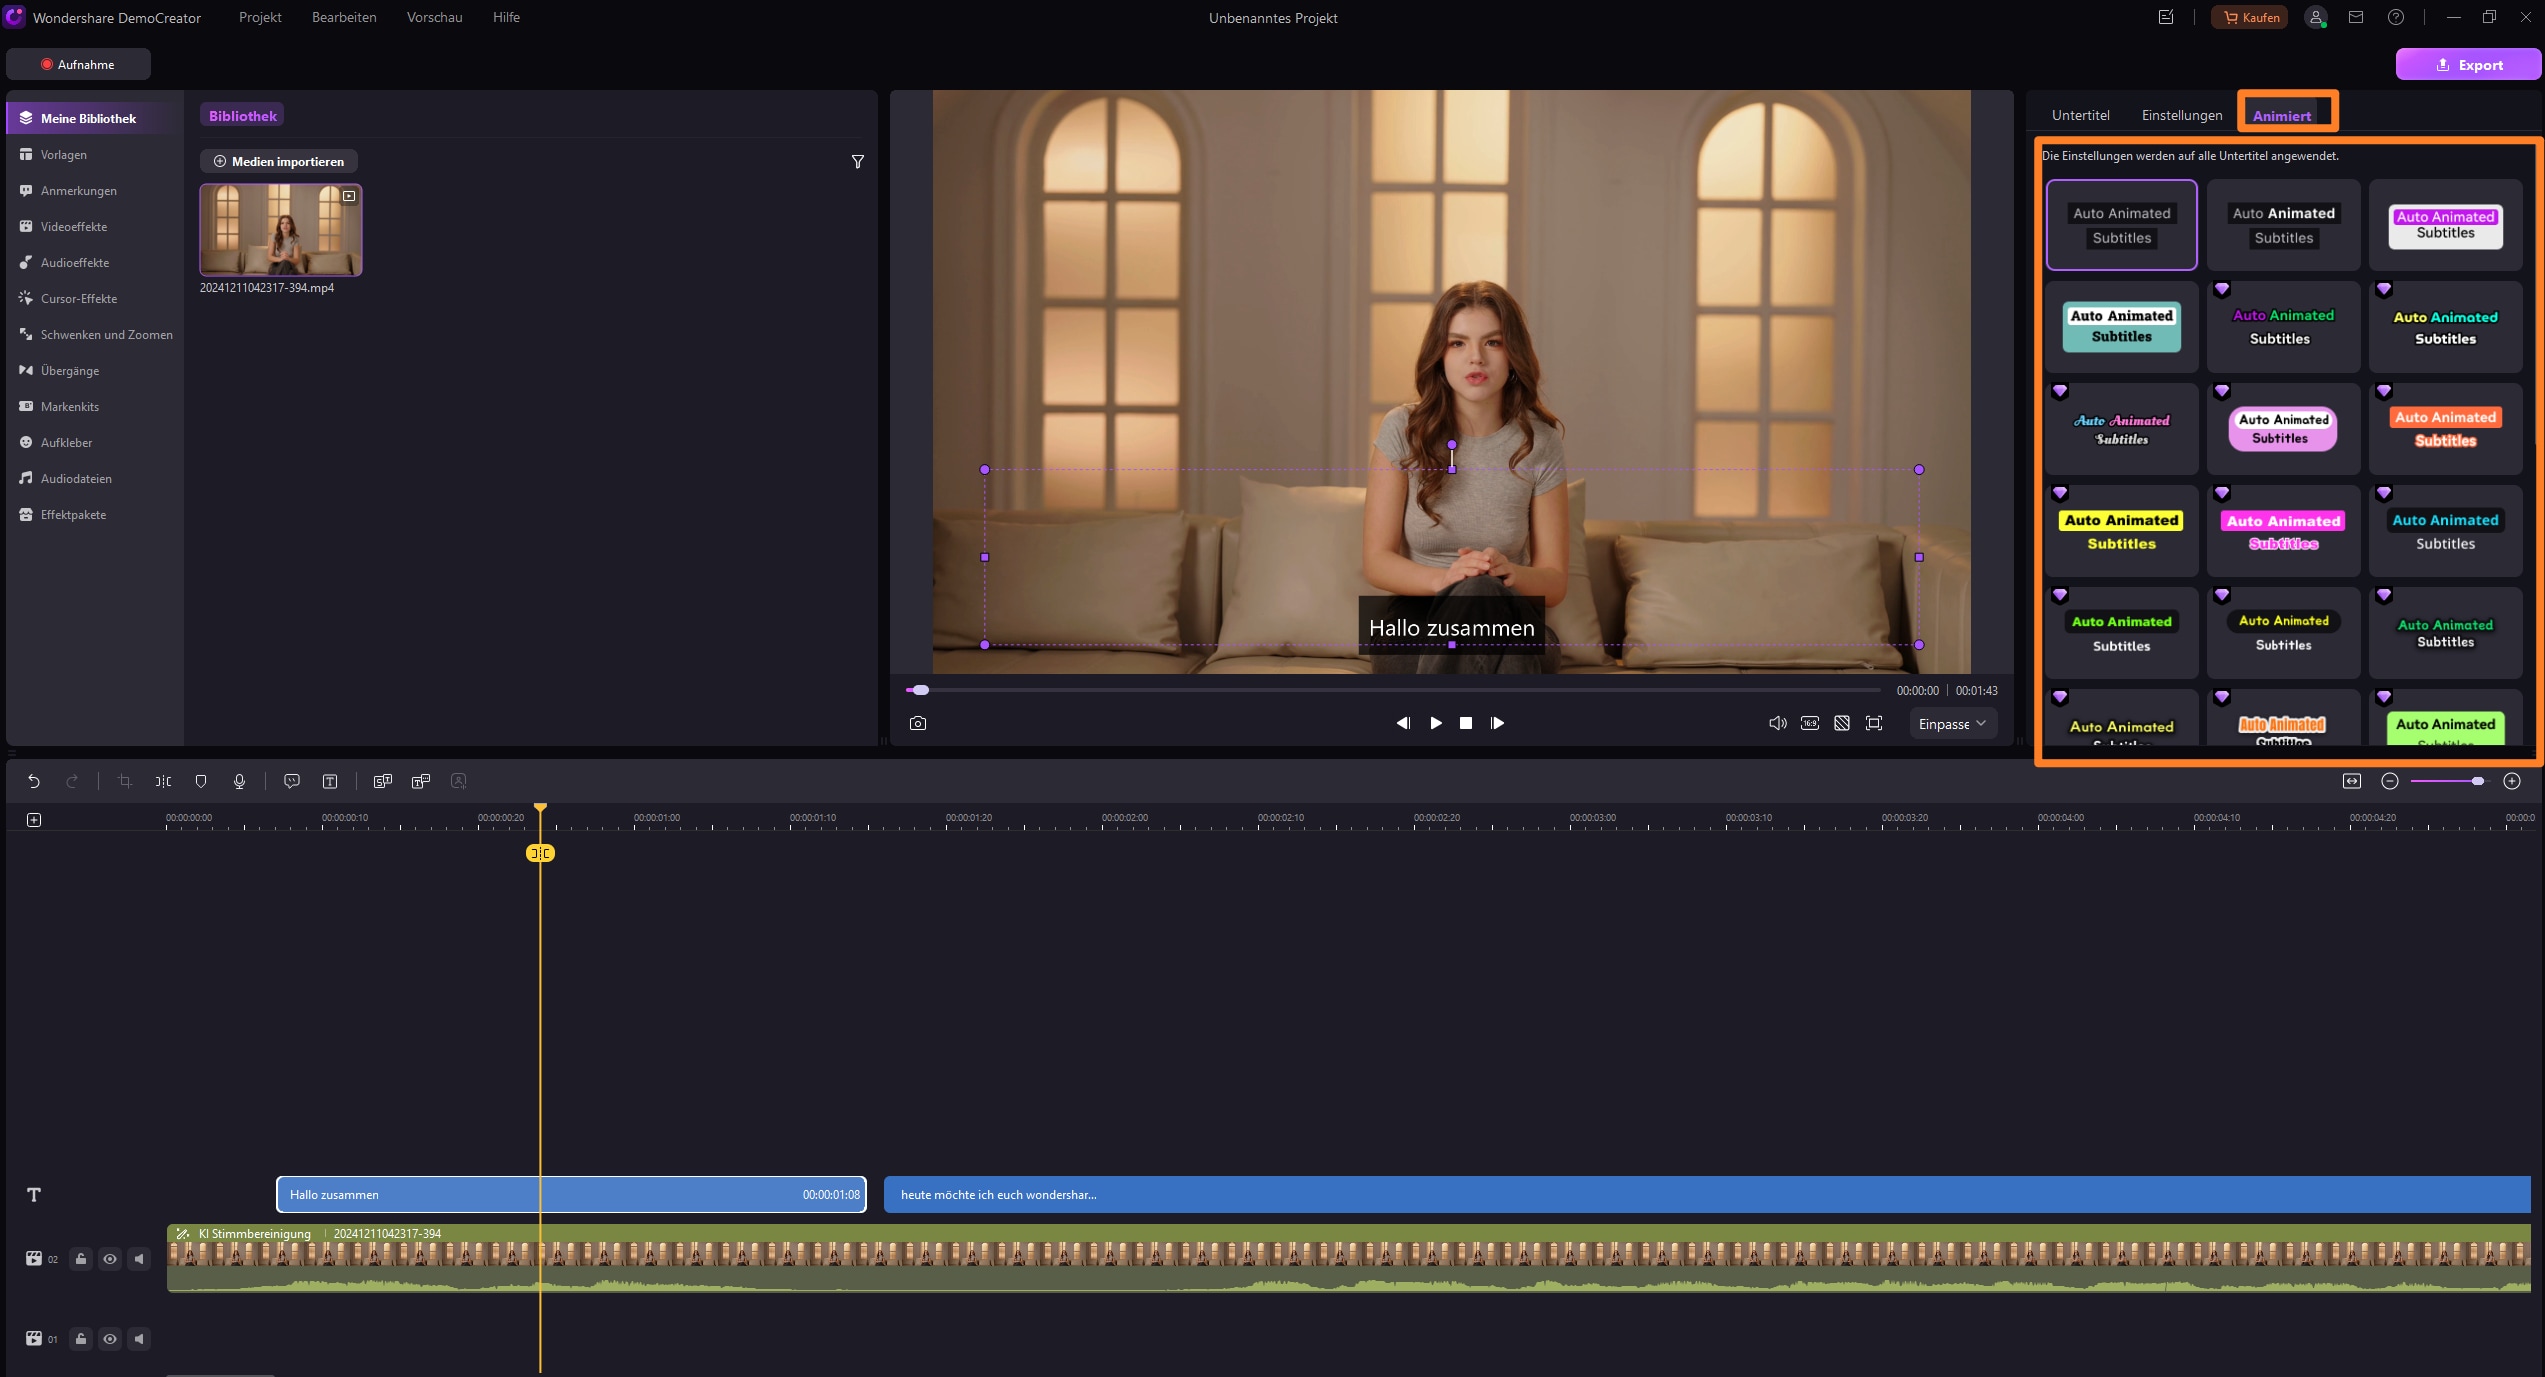Take a snapshot with the camera icon
Screen dimensions: 2545x1377
click(x=918, y=723)
